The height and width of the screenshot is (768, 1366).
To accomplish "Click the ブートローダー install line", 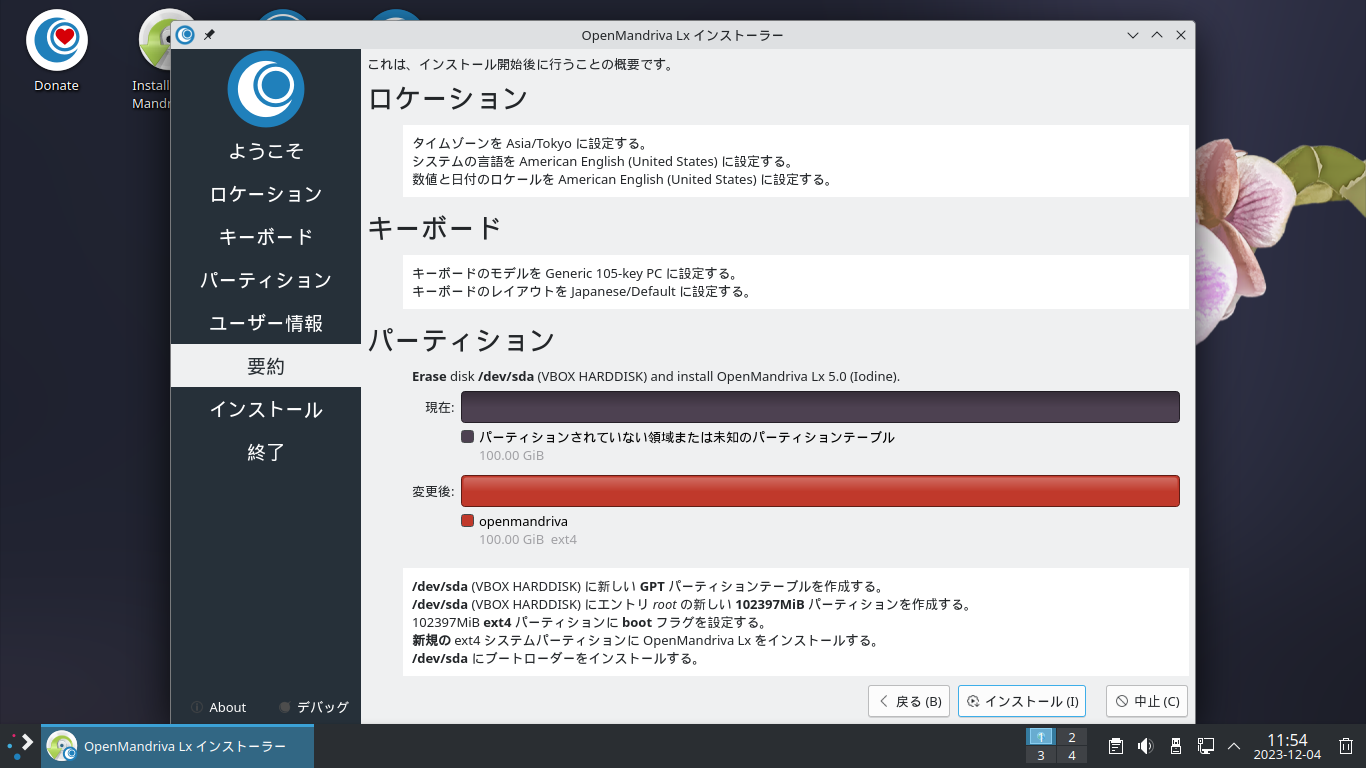I will 555,659.
